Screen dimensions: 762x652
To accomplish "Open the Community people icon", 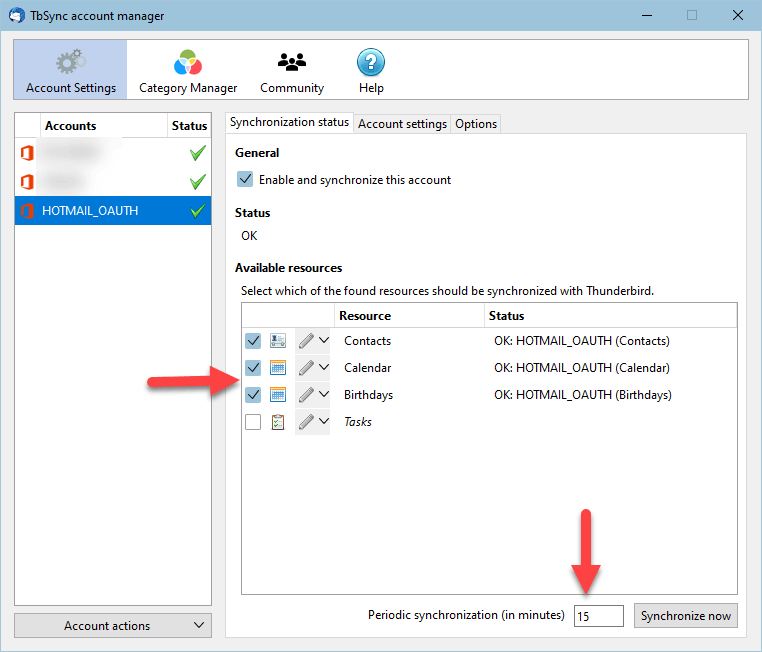I will [x=292, y=62].
